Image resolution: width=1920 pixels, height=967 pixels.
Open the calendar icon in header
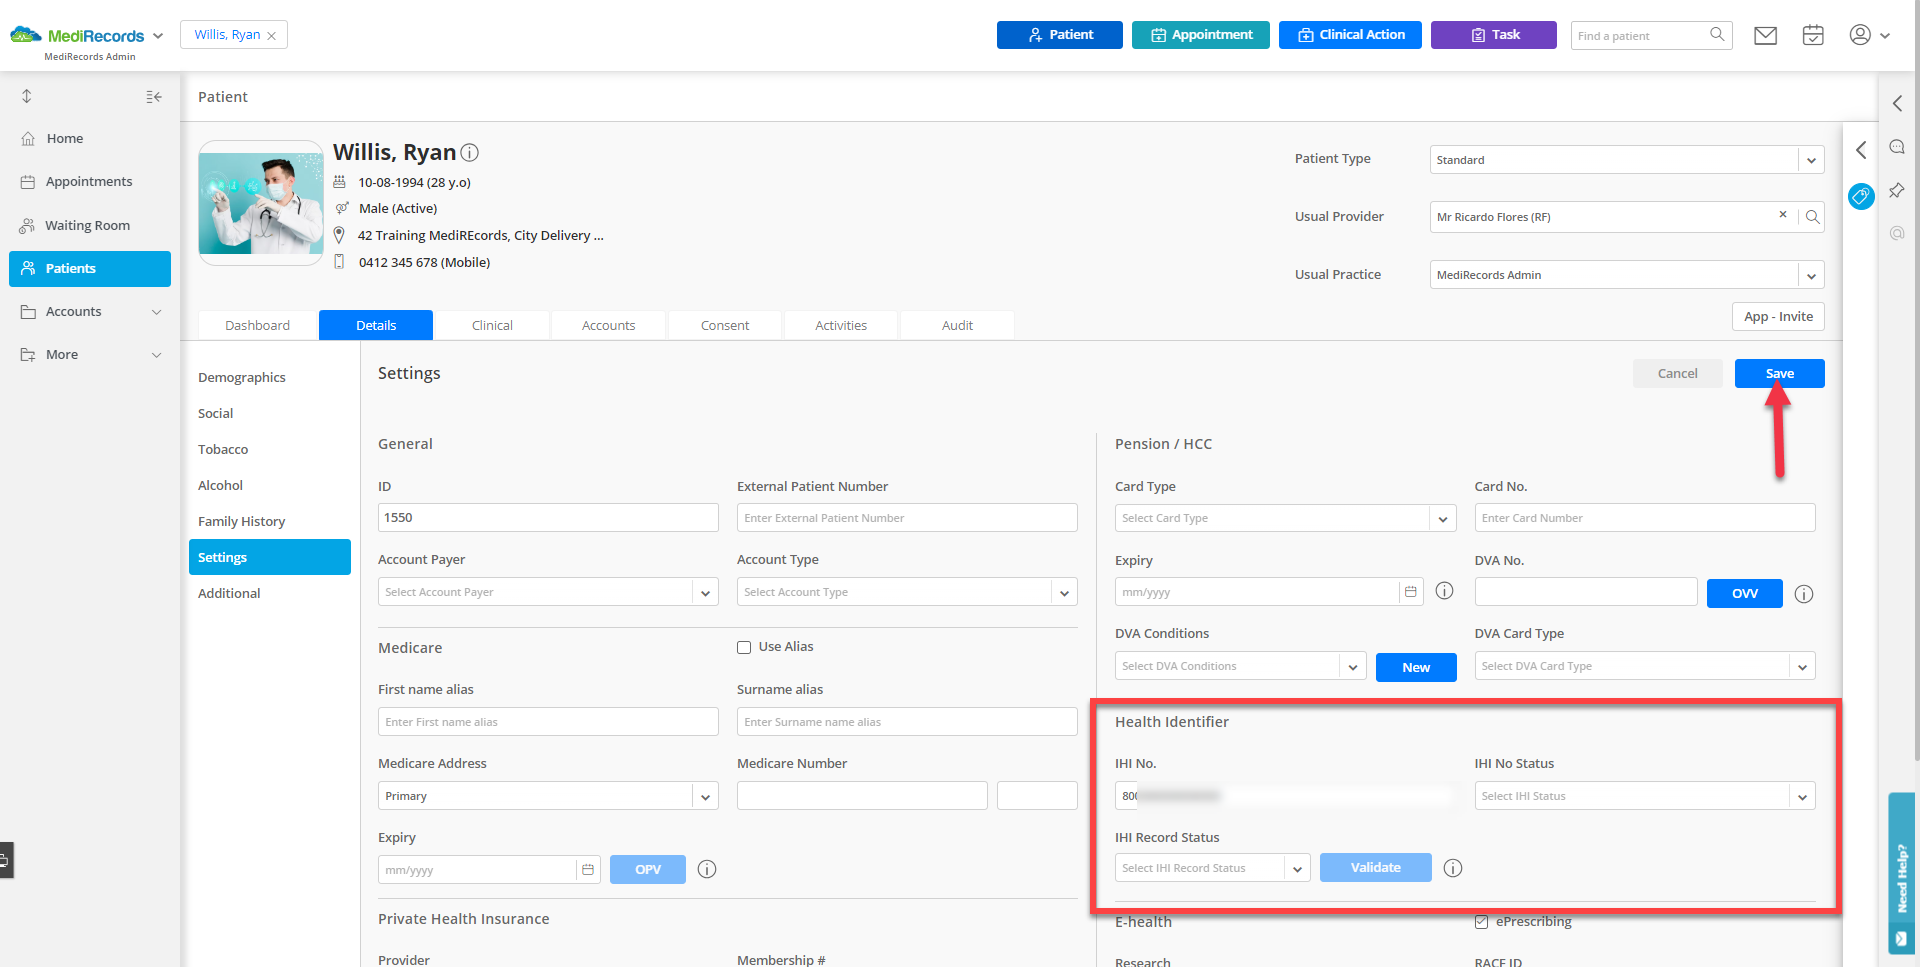(1812, 36)
